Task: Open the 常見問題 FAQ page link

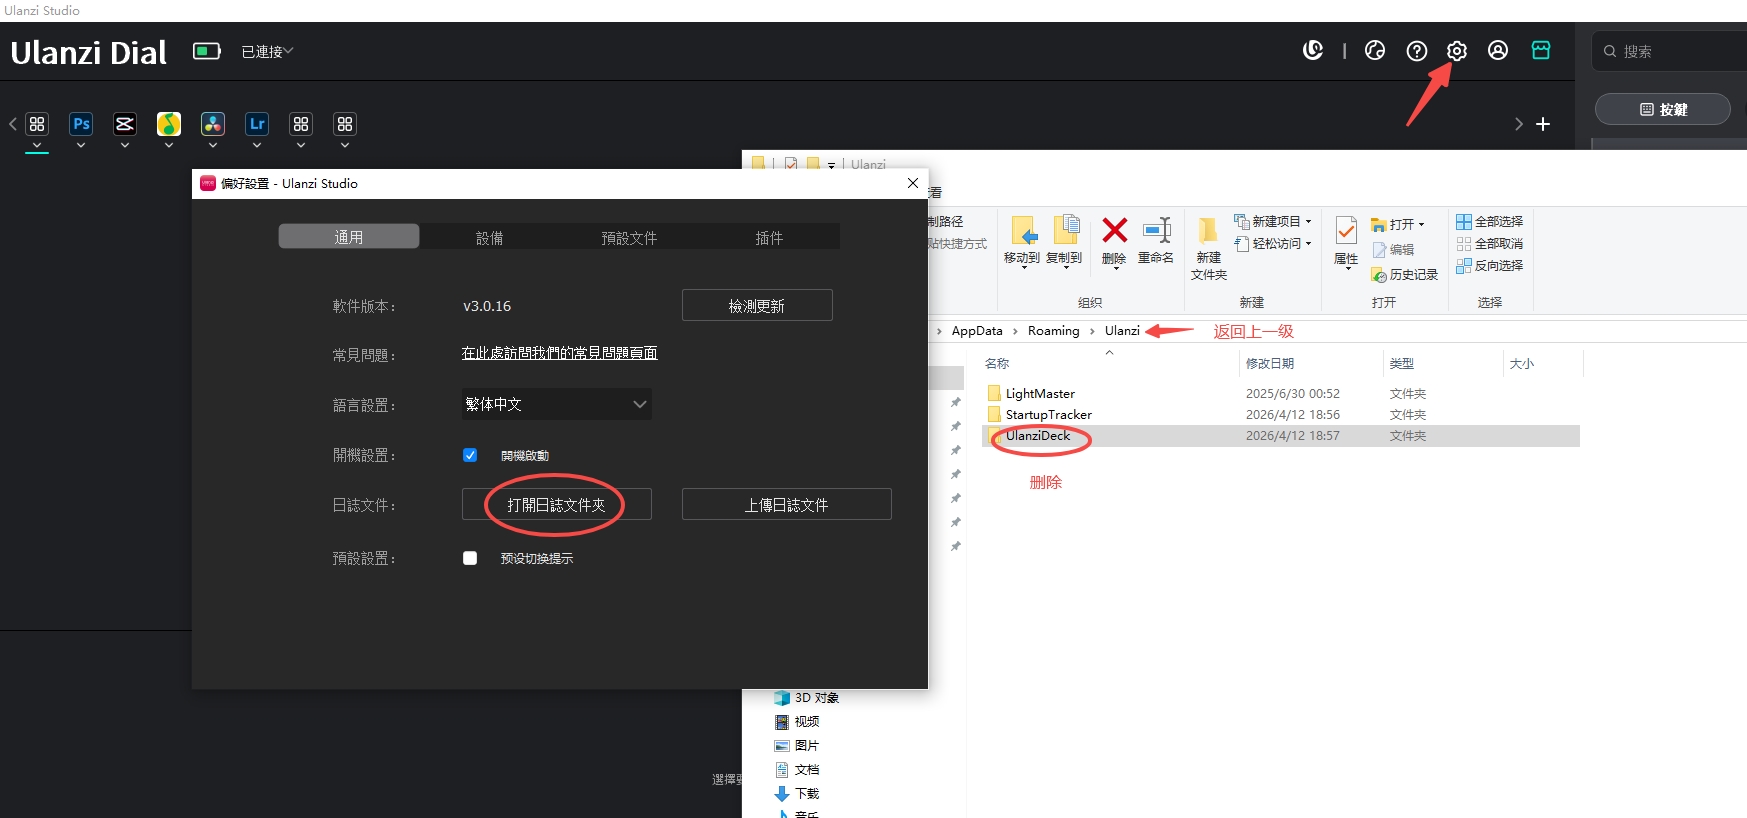Action: click(x=560, y=353)
